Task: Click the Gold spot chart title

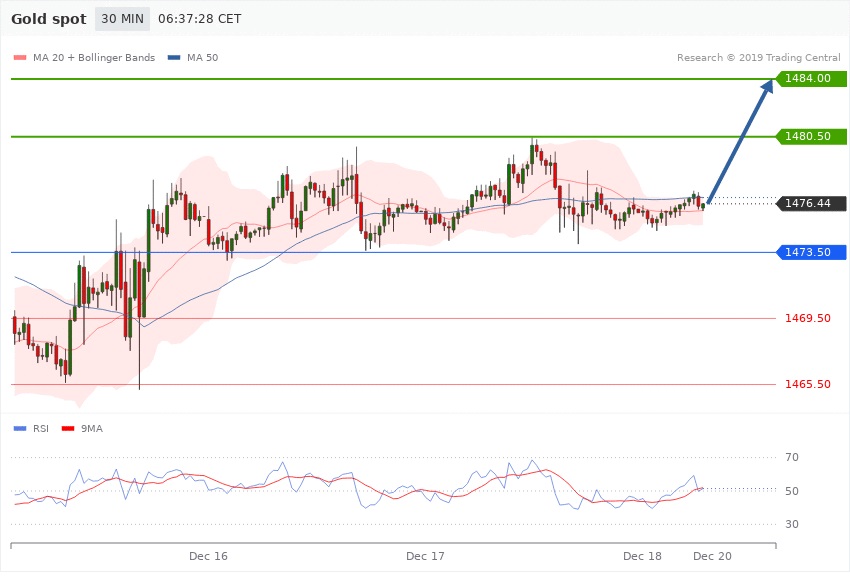Action: [48, 19]
